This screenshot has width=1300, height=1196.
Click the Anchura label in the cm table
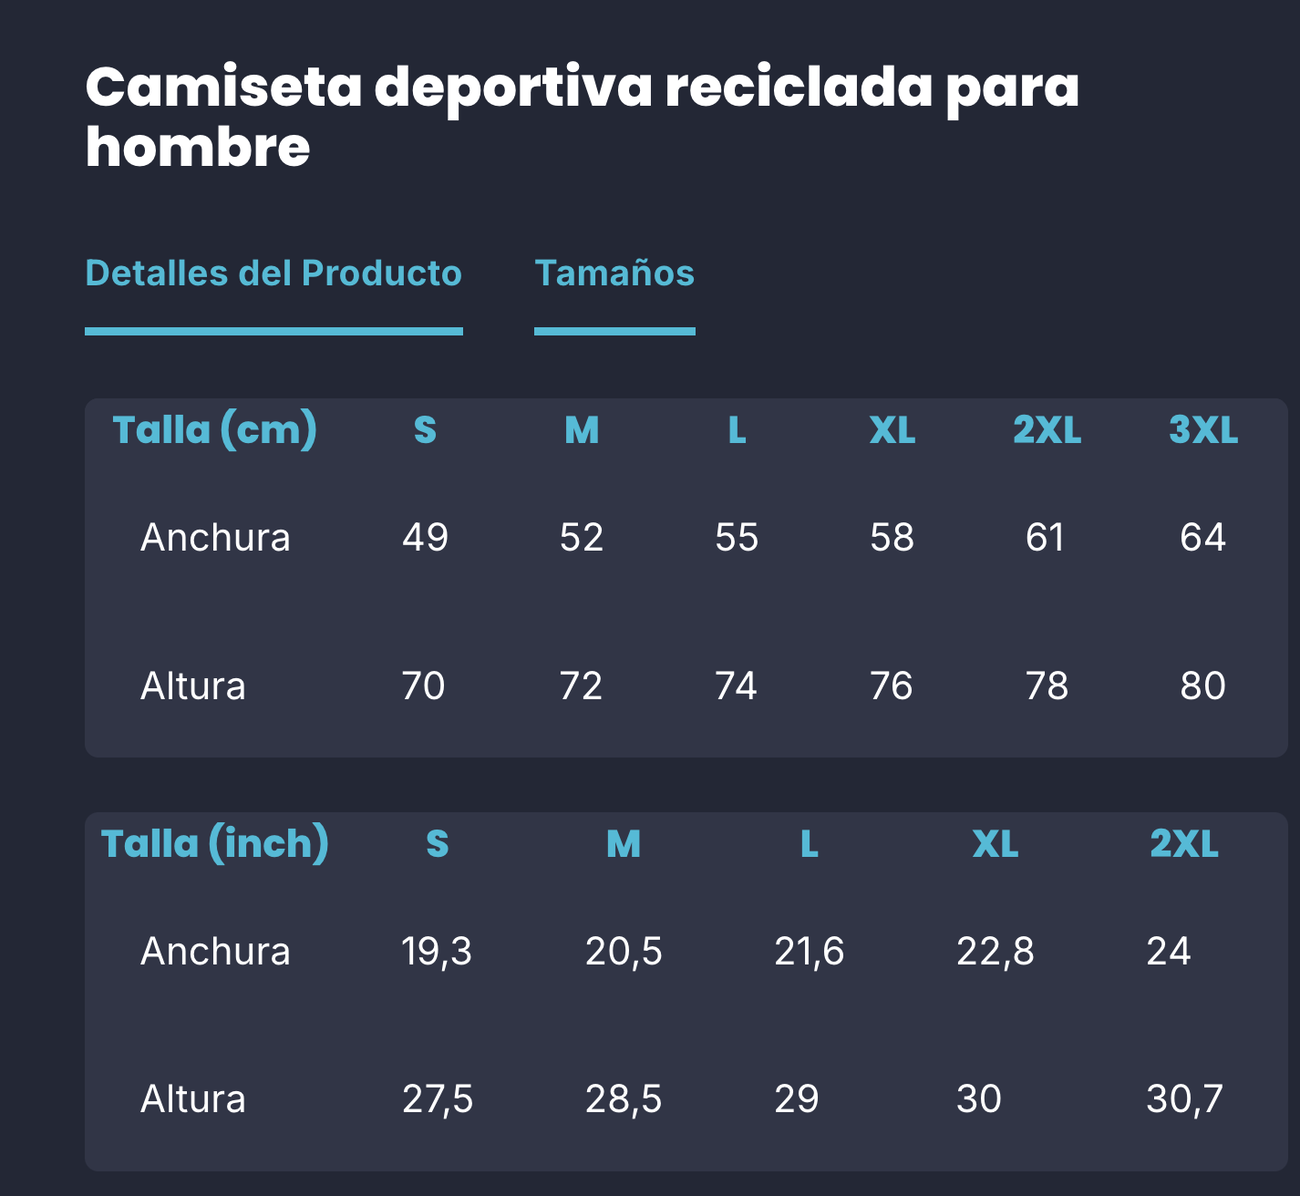[x=215, y=538]
